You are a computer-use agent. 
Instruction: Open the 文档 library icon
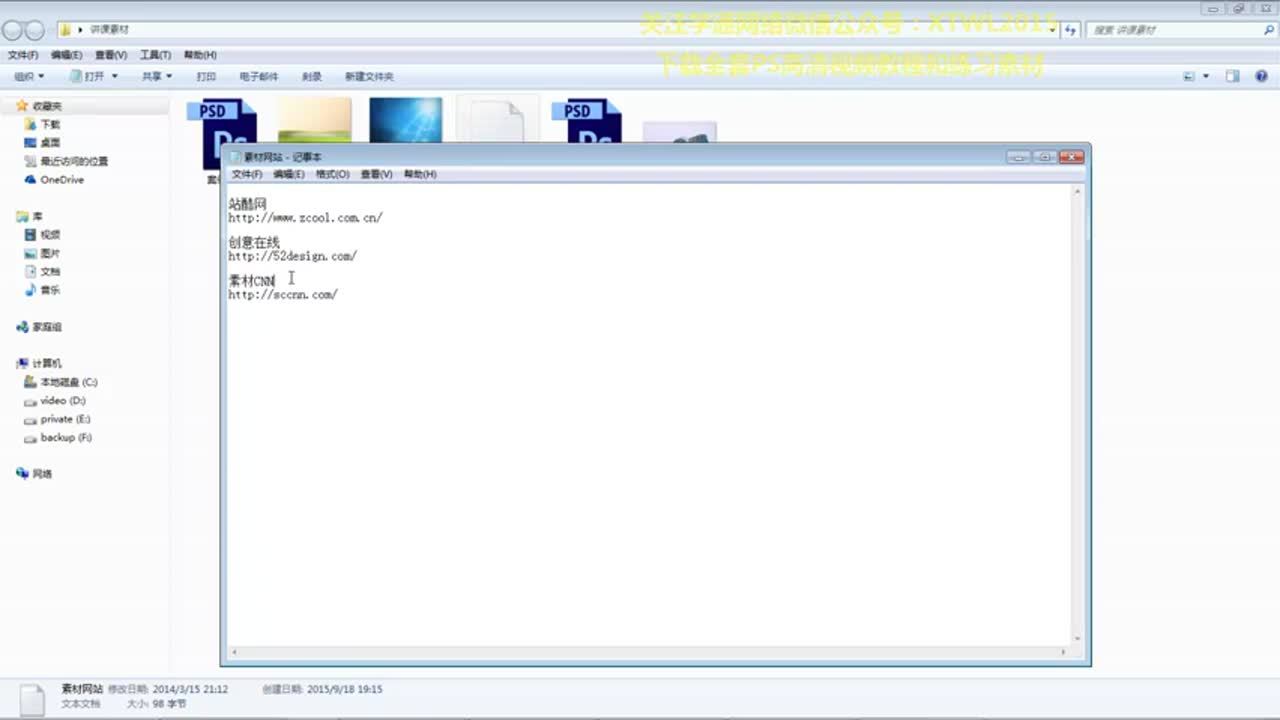[30, 272]
